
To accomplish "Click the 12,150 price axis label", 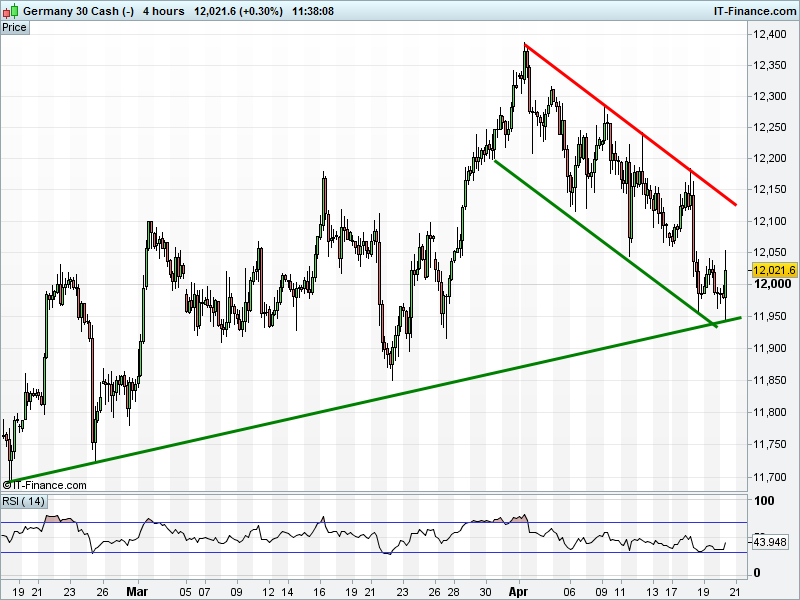I will click(x=770, y=189).
